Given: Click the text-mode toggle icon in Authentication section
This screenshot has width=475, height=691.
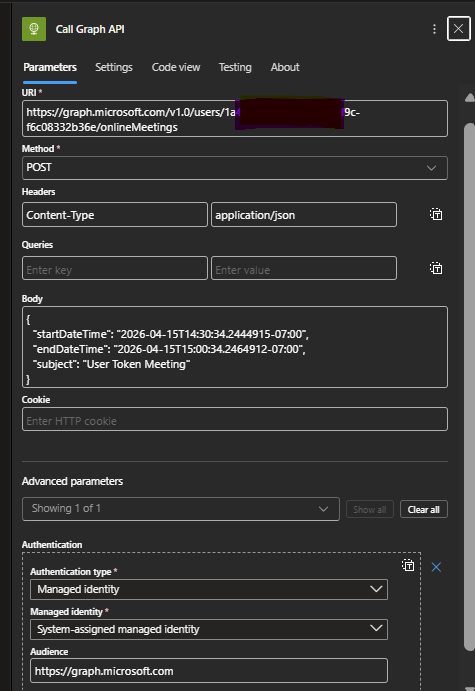Looking at the screenshot, I should 408,565.
